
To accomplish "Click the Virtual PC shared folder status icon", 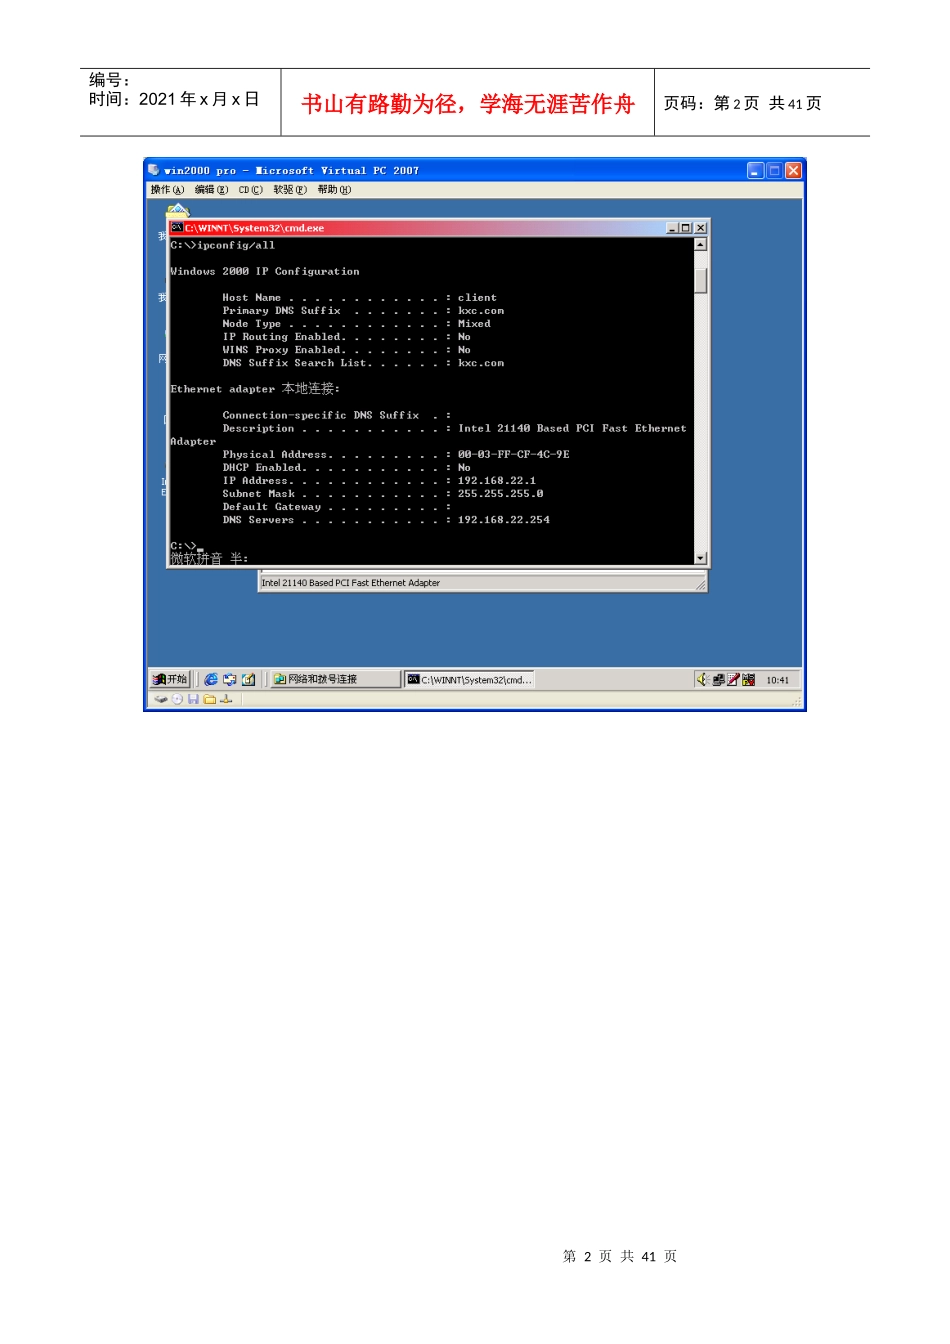I will [x=210, y=699].
